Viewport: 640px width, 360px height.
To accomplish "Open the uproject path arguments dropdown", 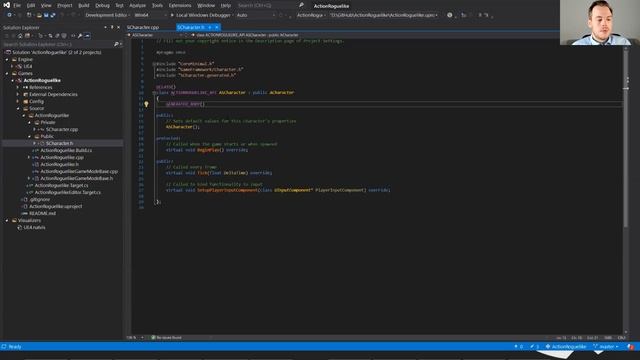I will coord(384,15).
